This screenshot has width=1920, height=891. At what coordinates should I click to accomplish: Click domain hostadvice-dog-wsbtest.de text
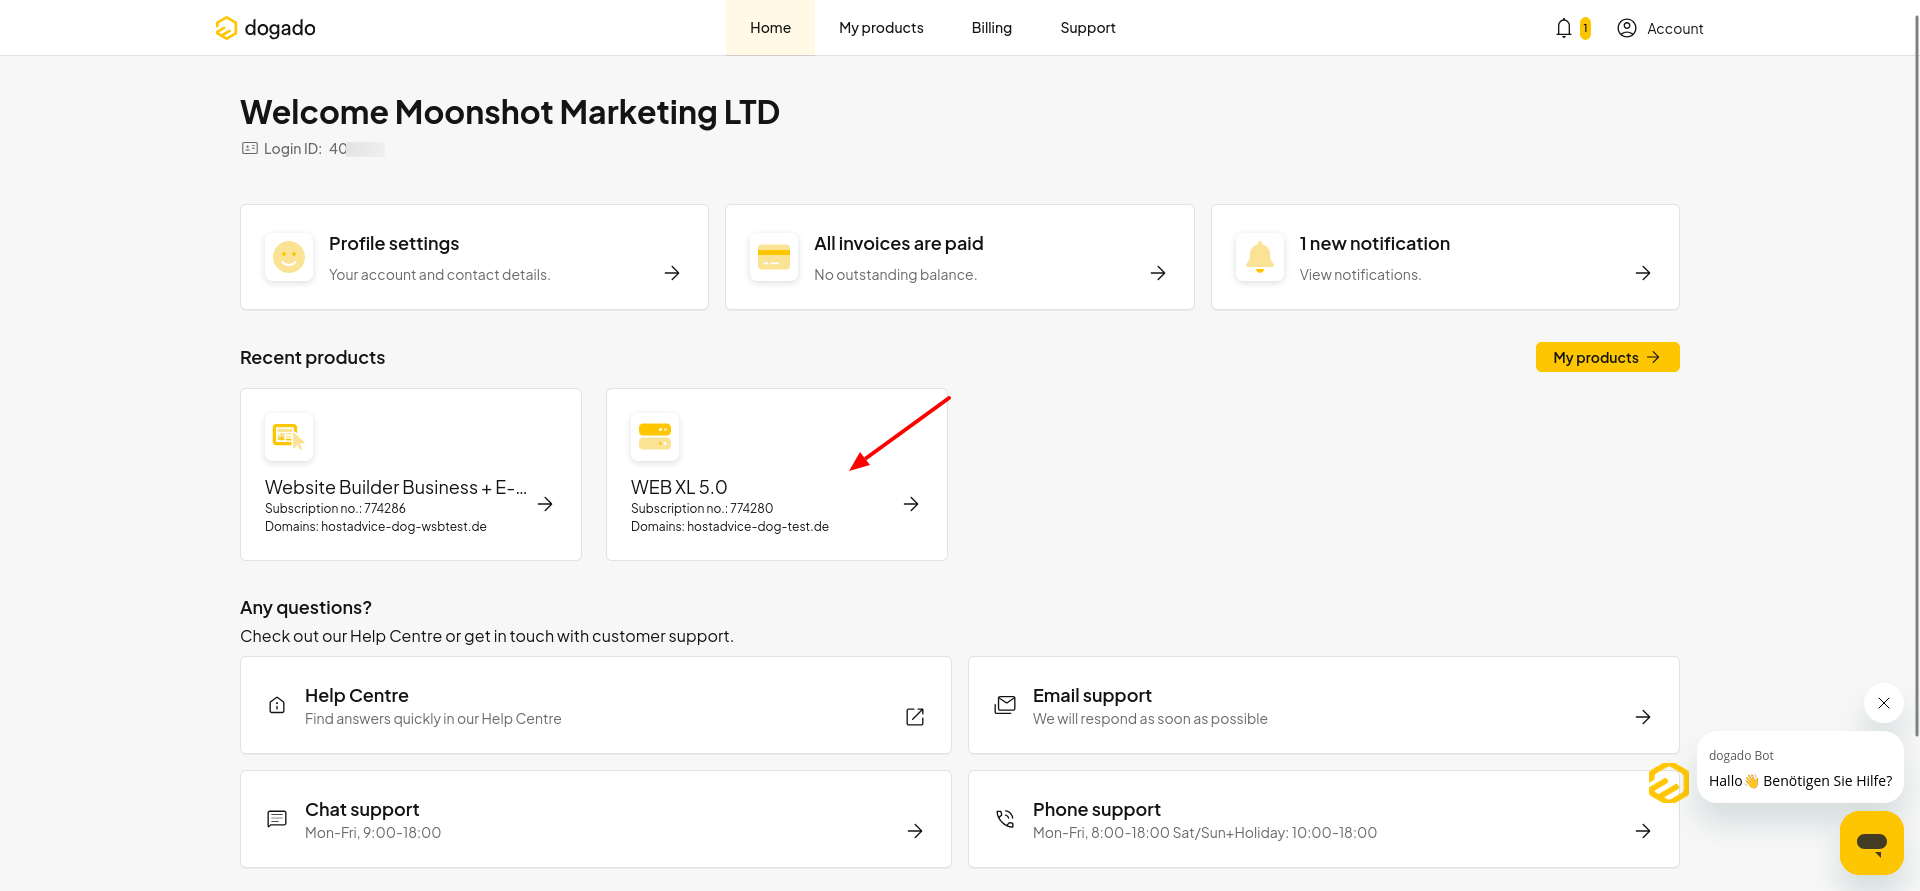point(404,527)
